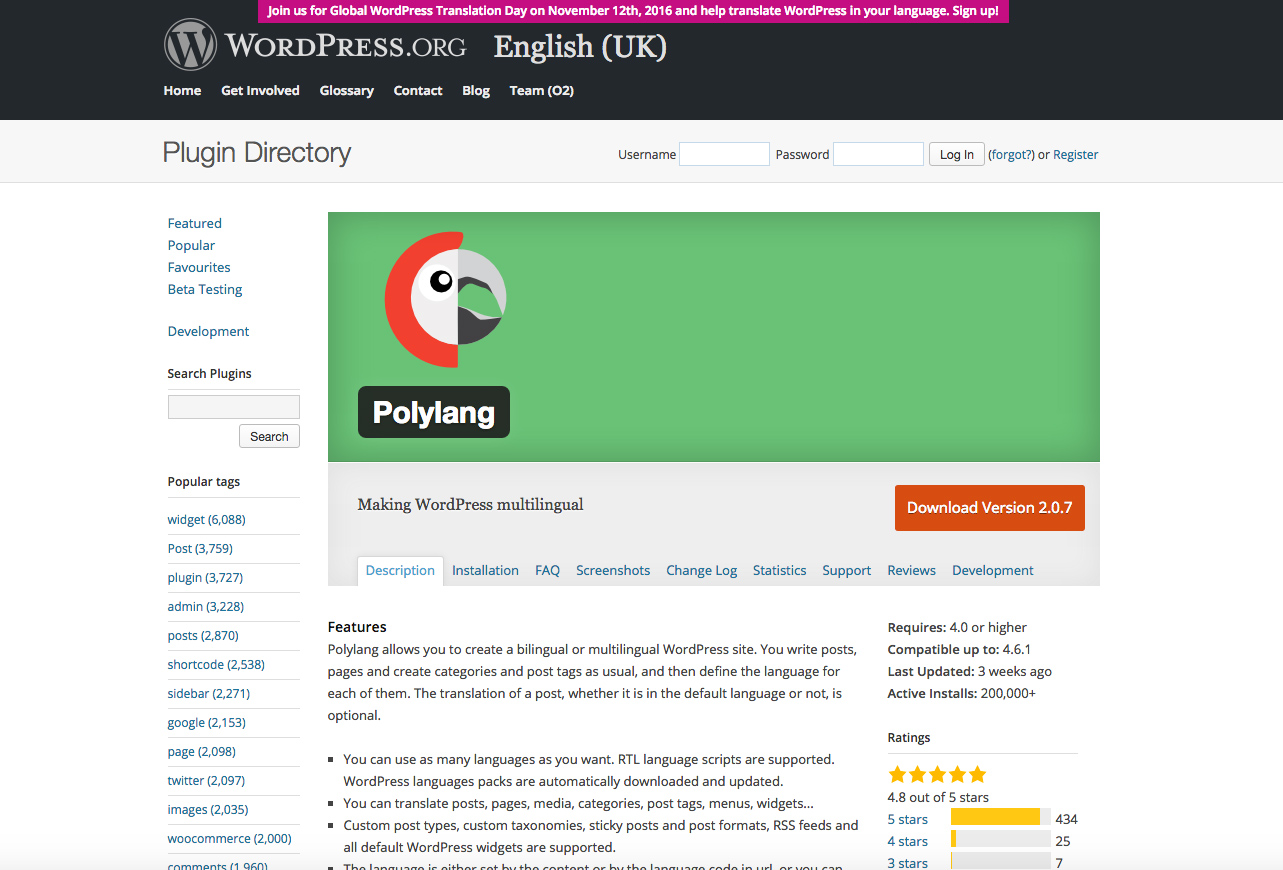1283x870 pixels.
Task: Click the 5 stars rating bar
Action: [x=1001, y=817]
